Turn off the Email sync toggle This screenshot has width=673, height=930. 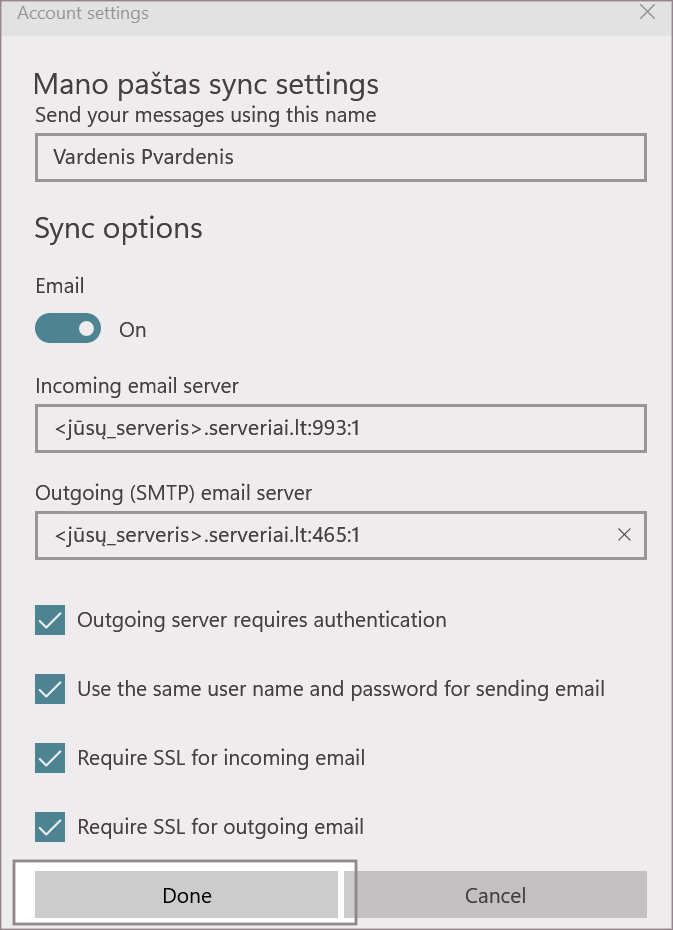(68, 328)
